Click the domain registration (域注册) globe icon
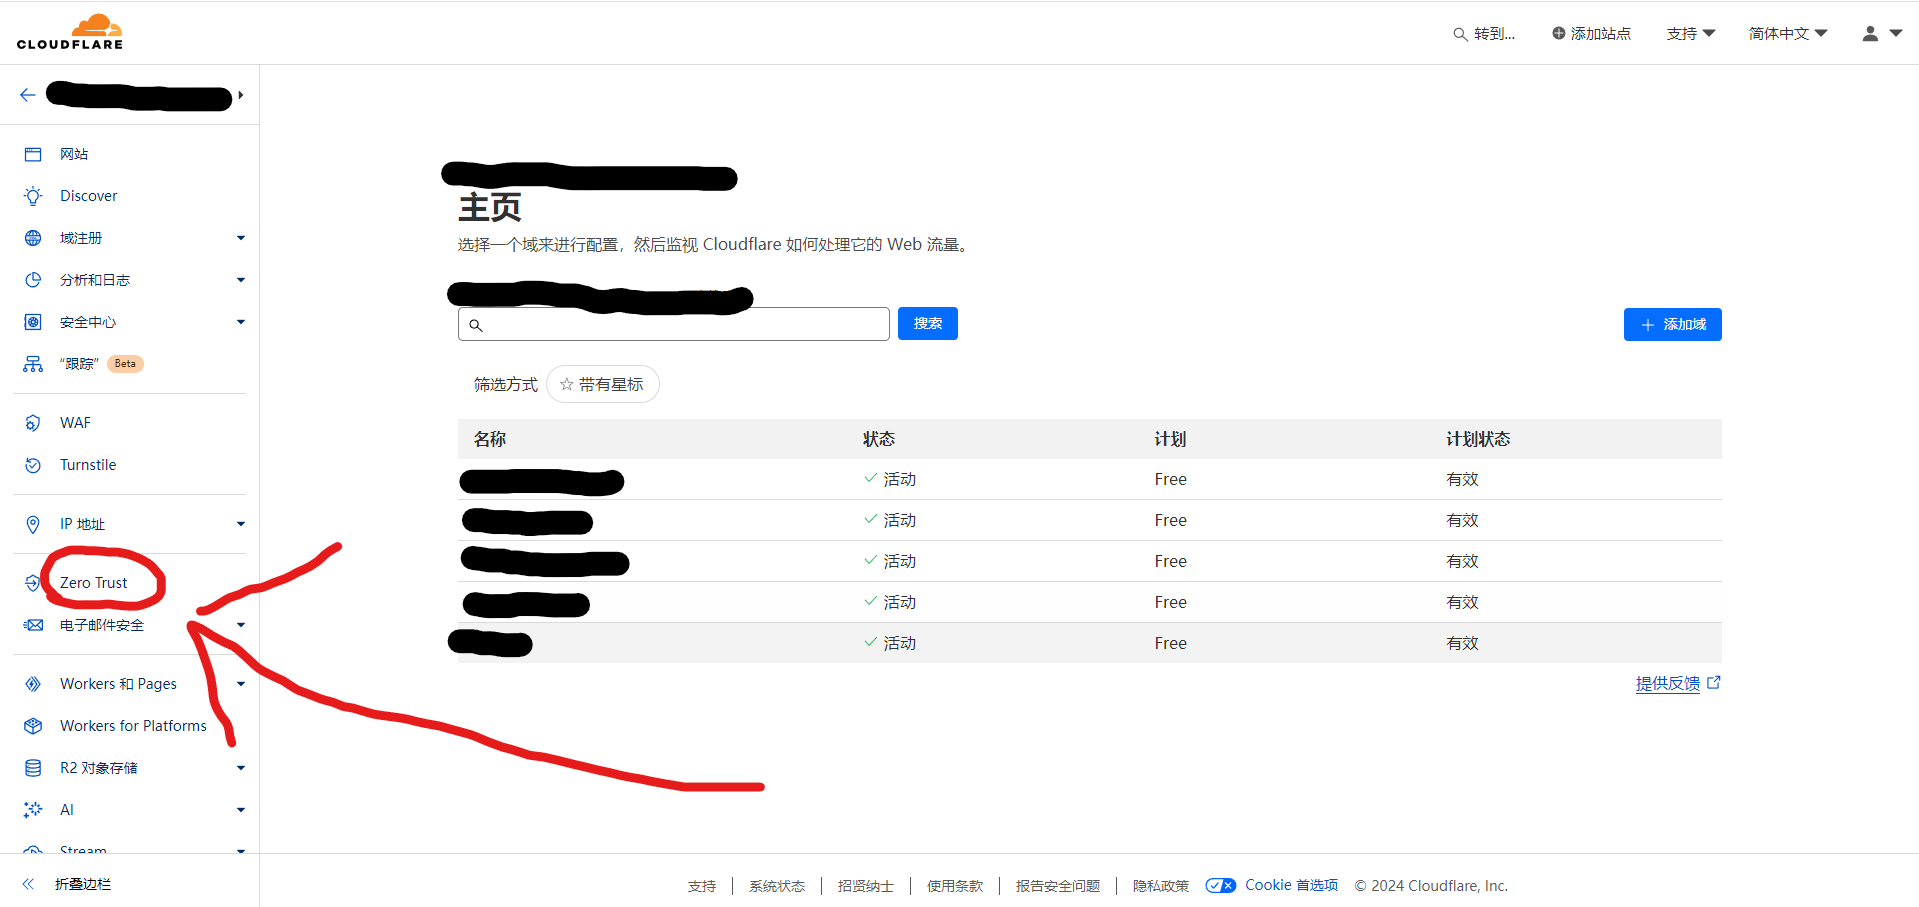 click(x=33, y=238)
